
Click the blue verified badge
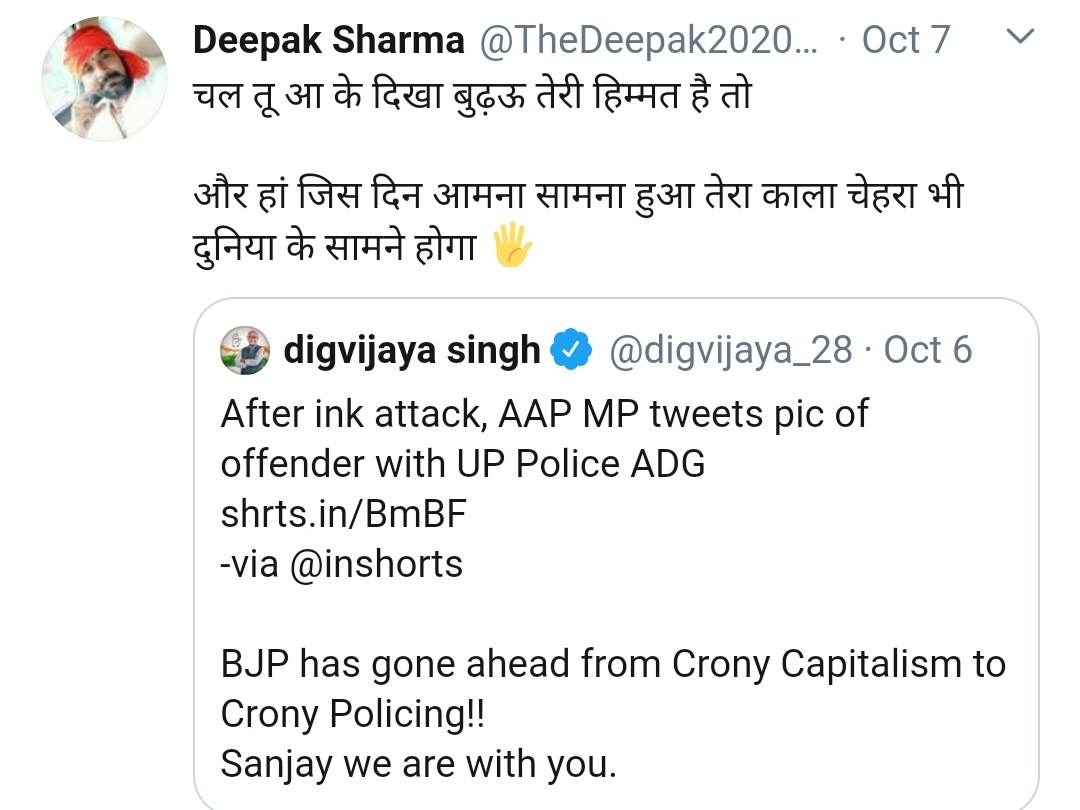(x=571, y=351)
